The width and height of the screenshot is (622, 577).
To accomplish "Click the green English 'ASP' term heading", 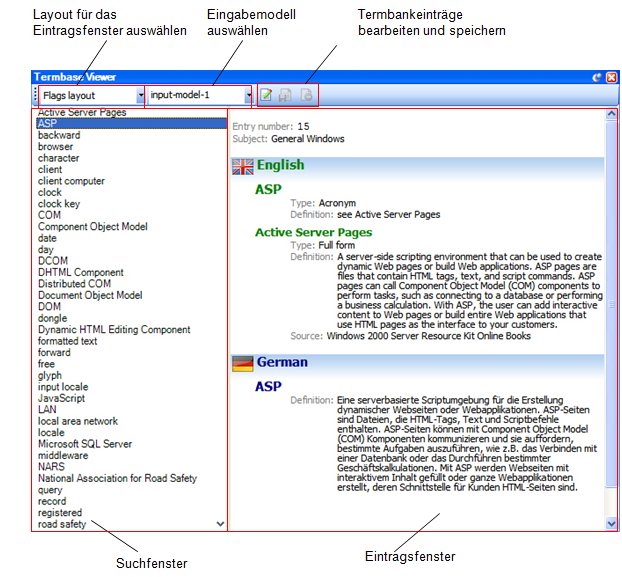I will point(268,190).
